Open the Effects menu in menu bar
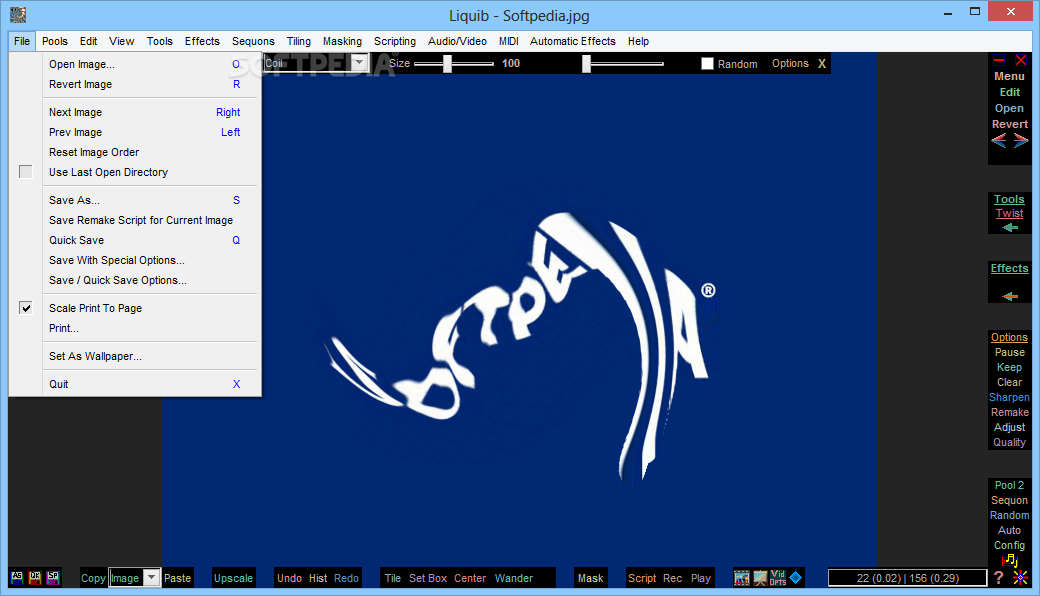Image resolution: width=1040 pixels, height=596 pixels. [202, 41]
